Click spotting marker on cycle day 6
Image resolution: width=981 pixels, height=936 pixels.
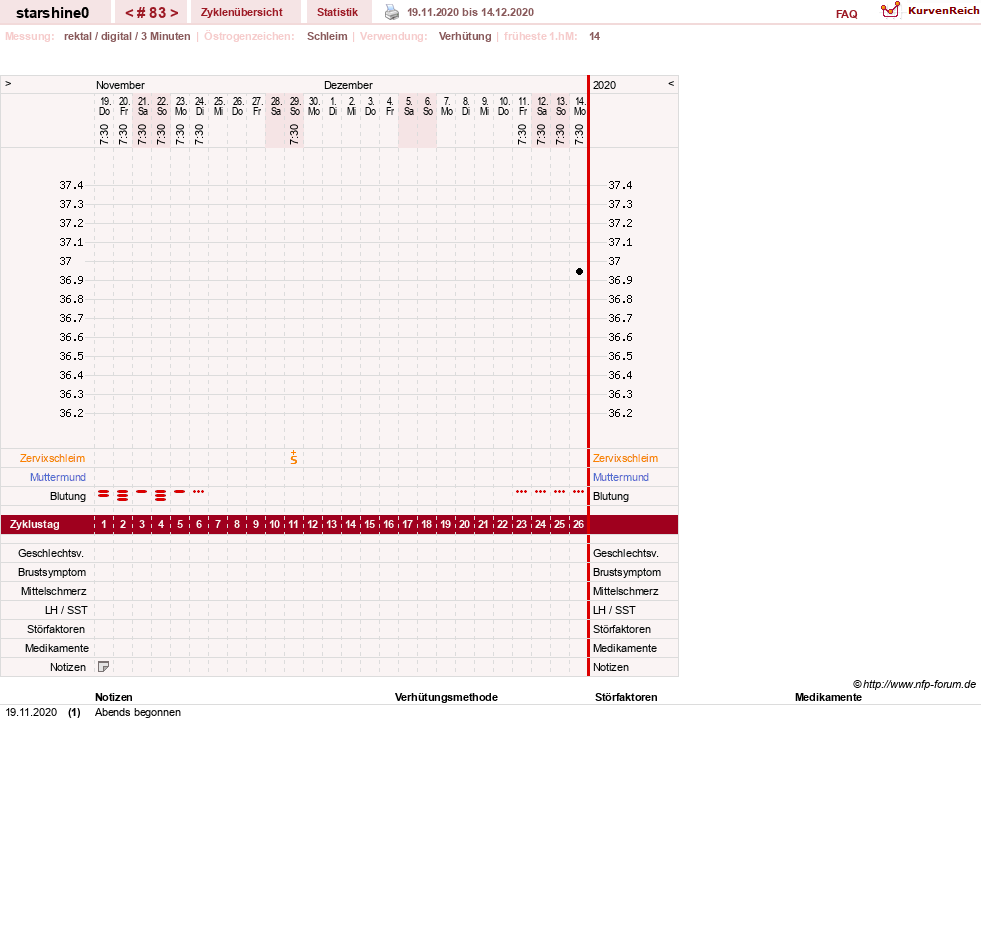[198, 492]
